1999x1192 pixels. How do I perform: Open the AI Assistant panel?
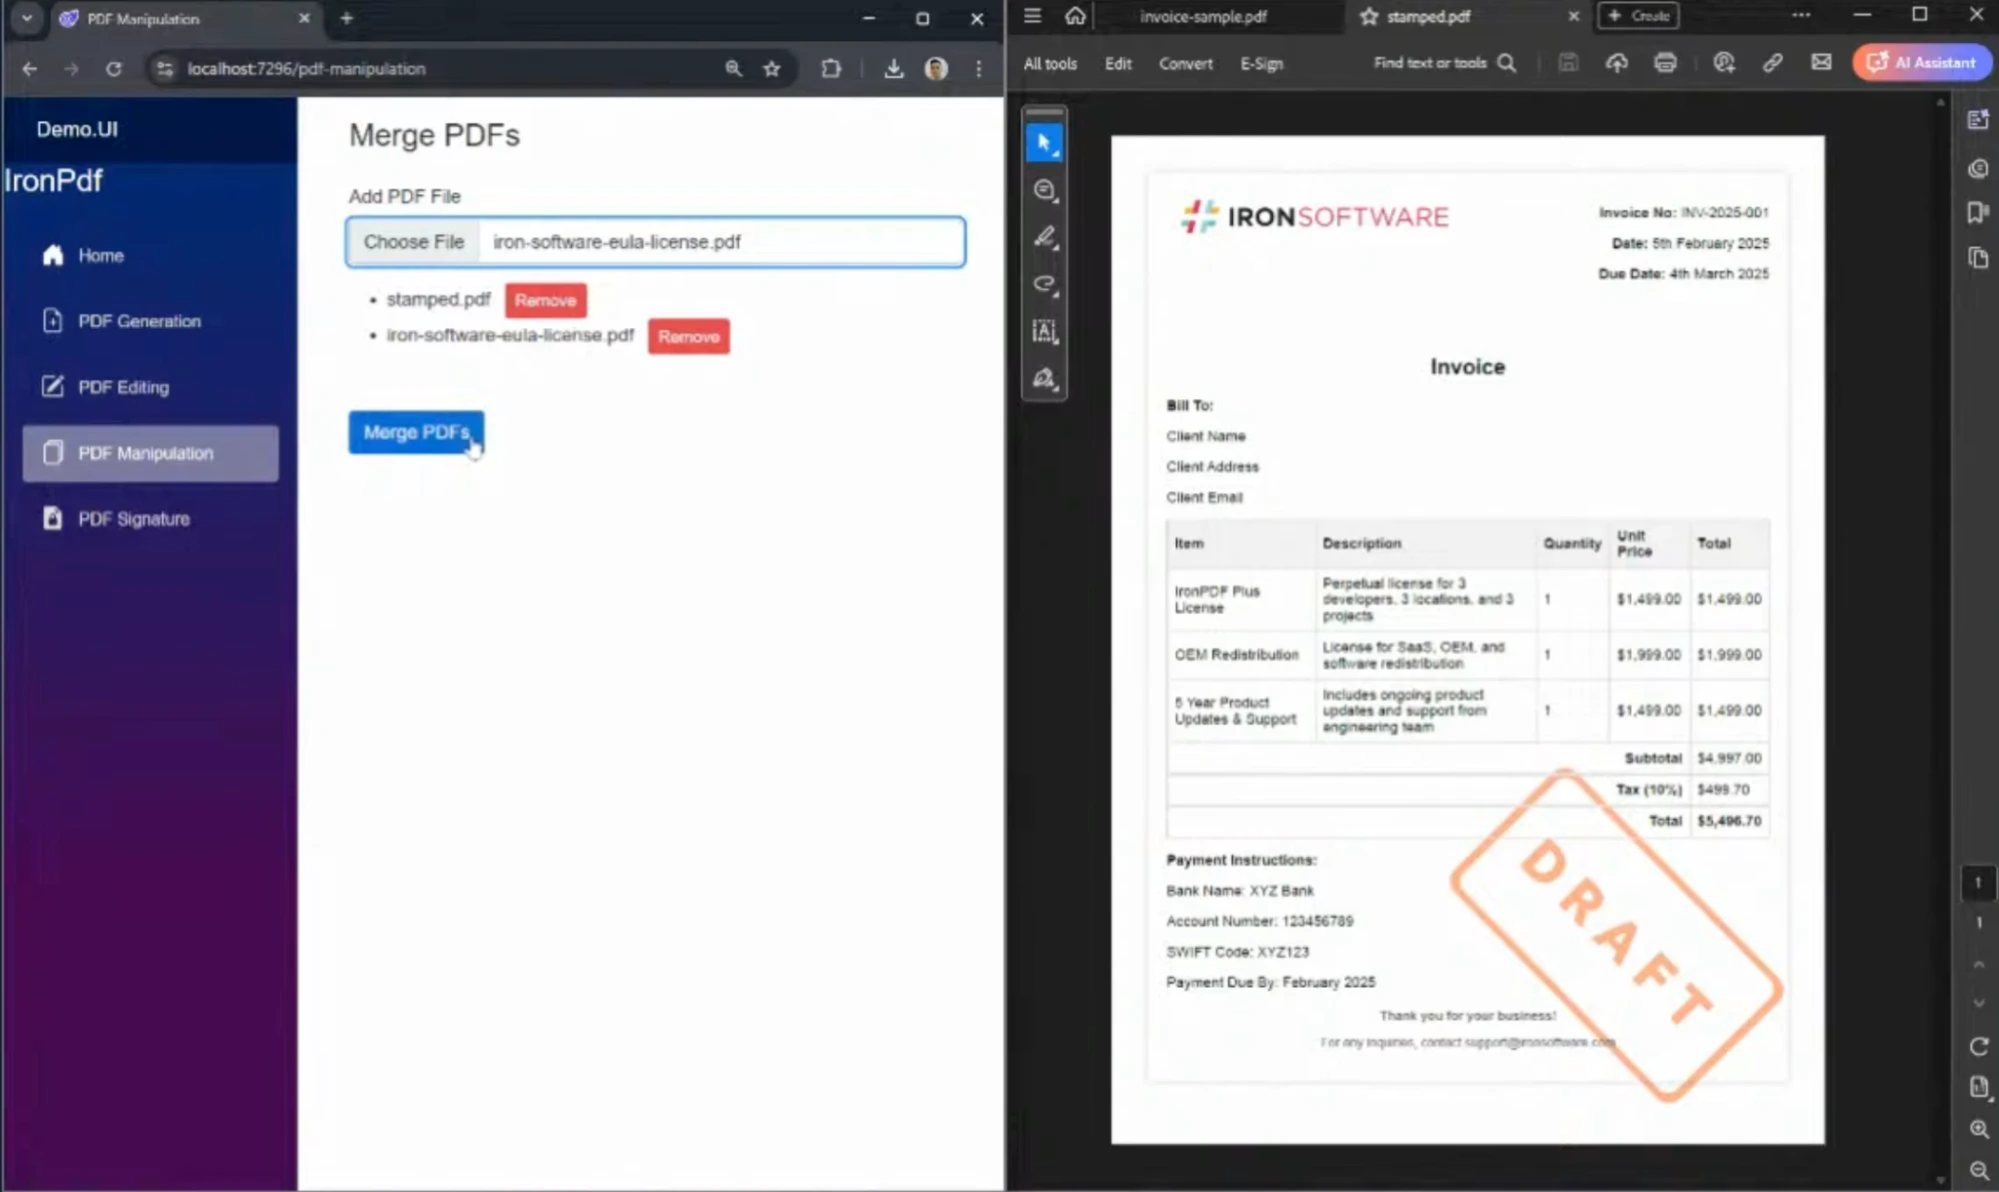(x=1921, y=63)
